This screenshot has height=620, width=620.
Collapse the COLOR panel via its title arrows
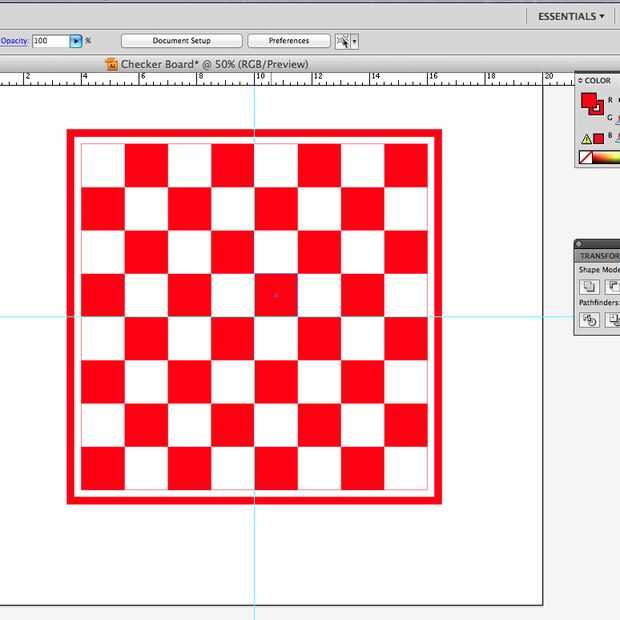click(581, 81)
